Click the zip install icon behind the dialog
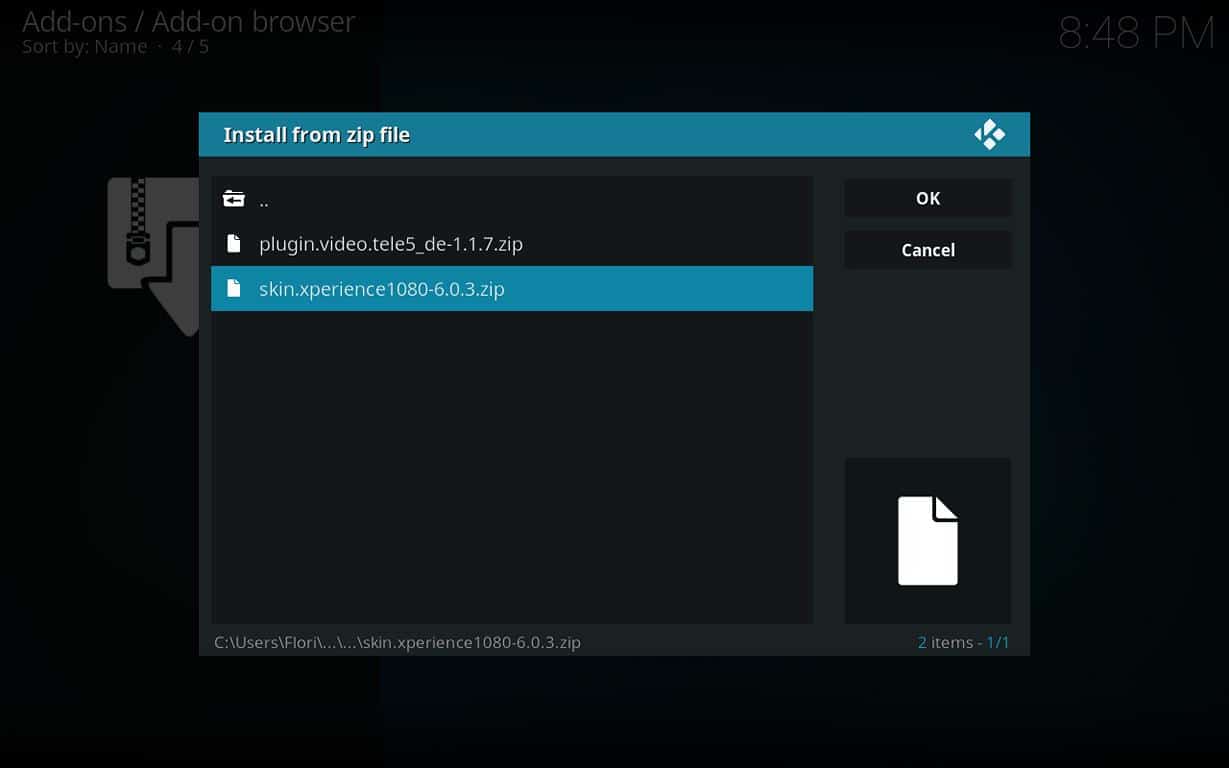Screen dimensions: 1229x768 point(153,256)
